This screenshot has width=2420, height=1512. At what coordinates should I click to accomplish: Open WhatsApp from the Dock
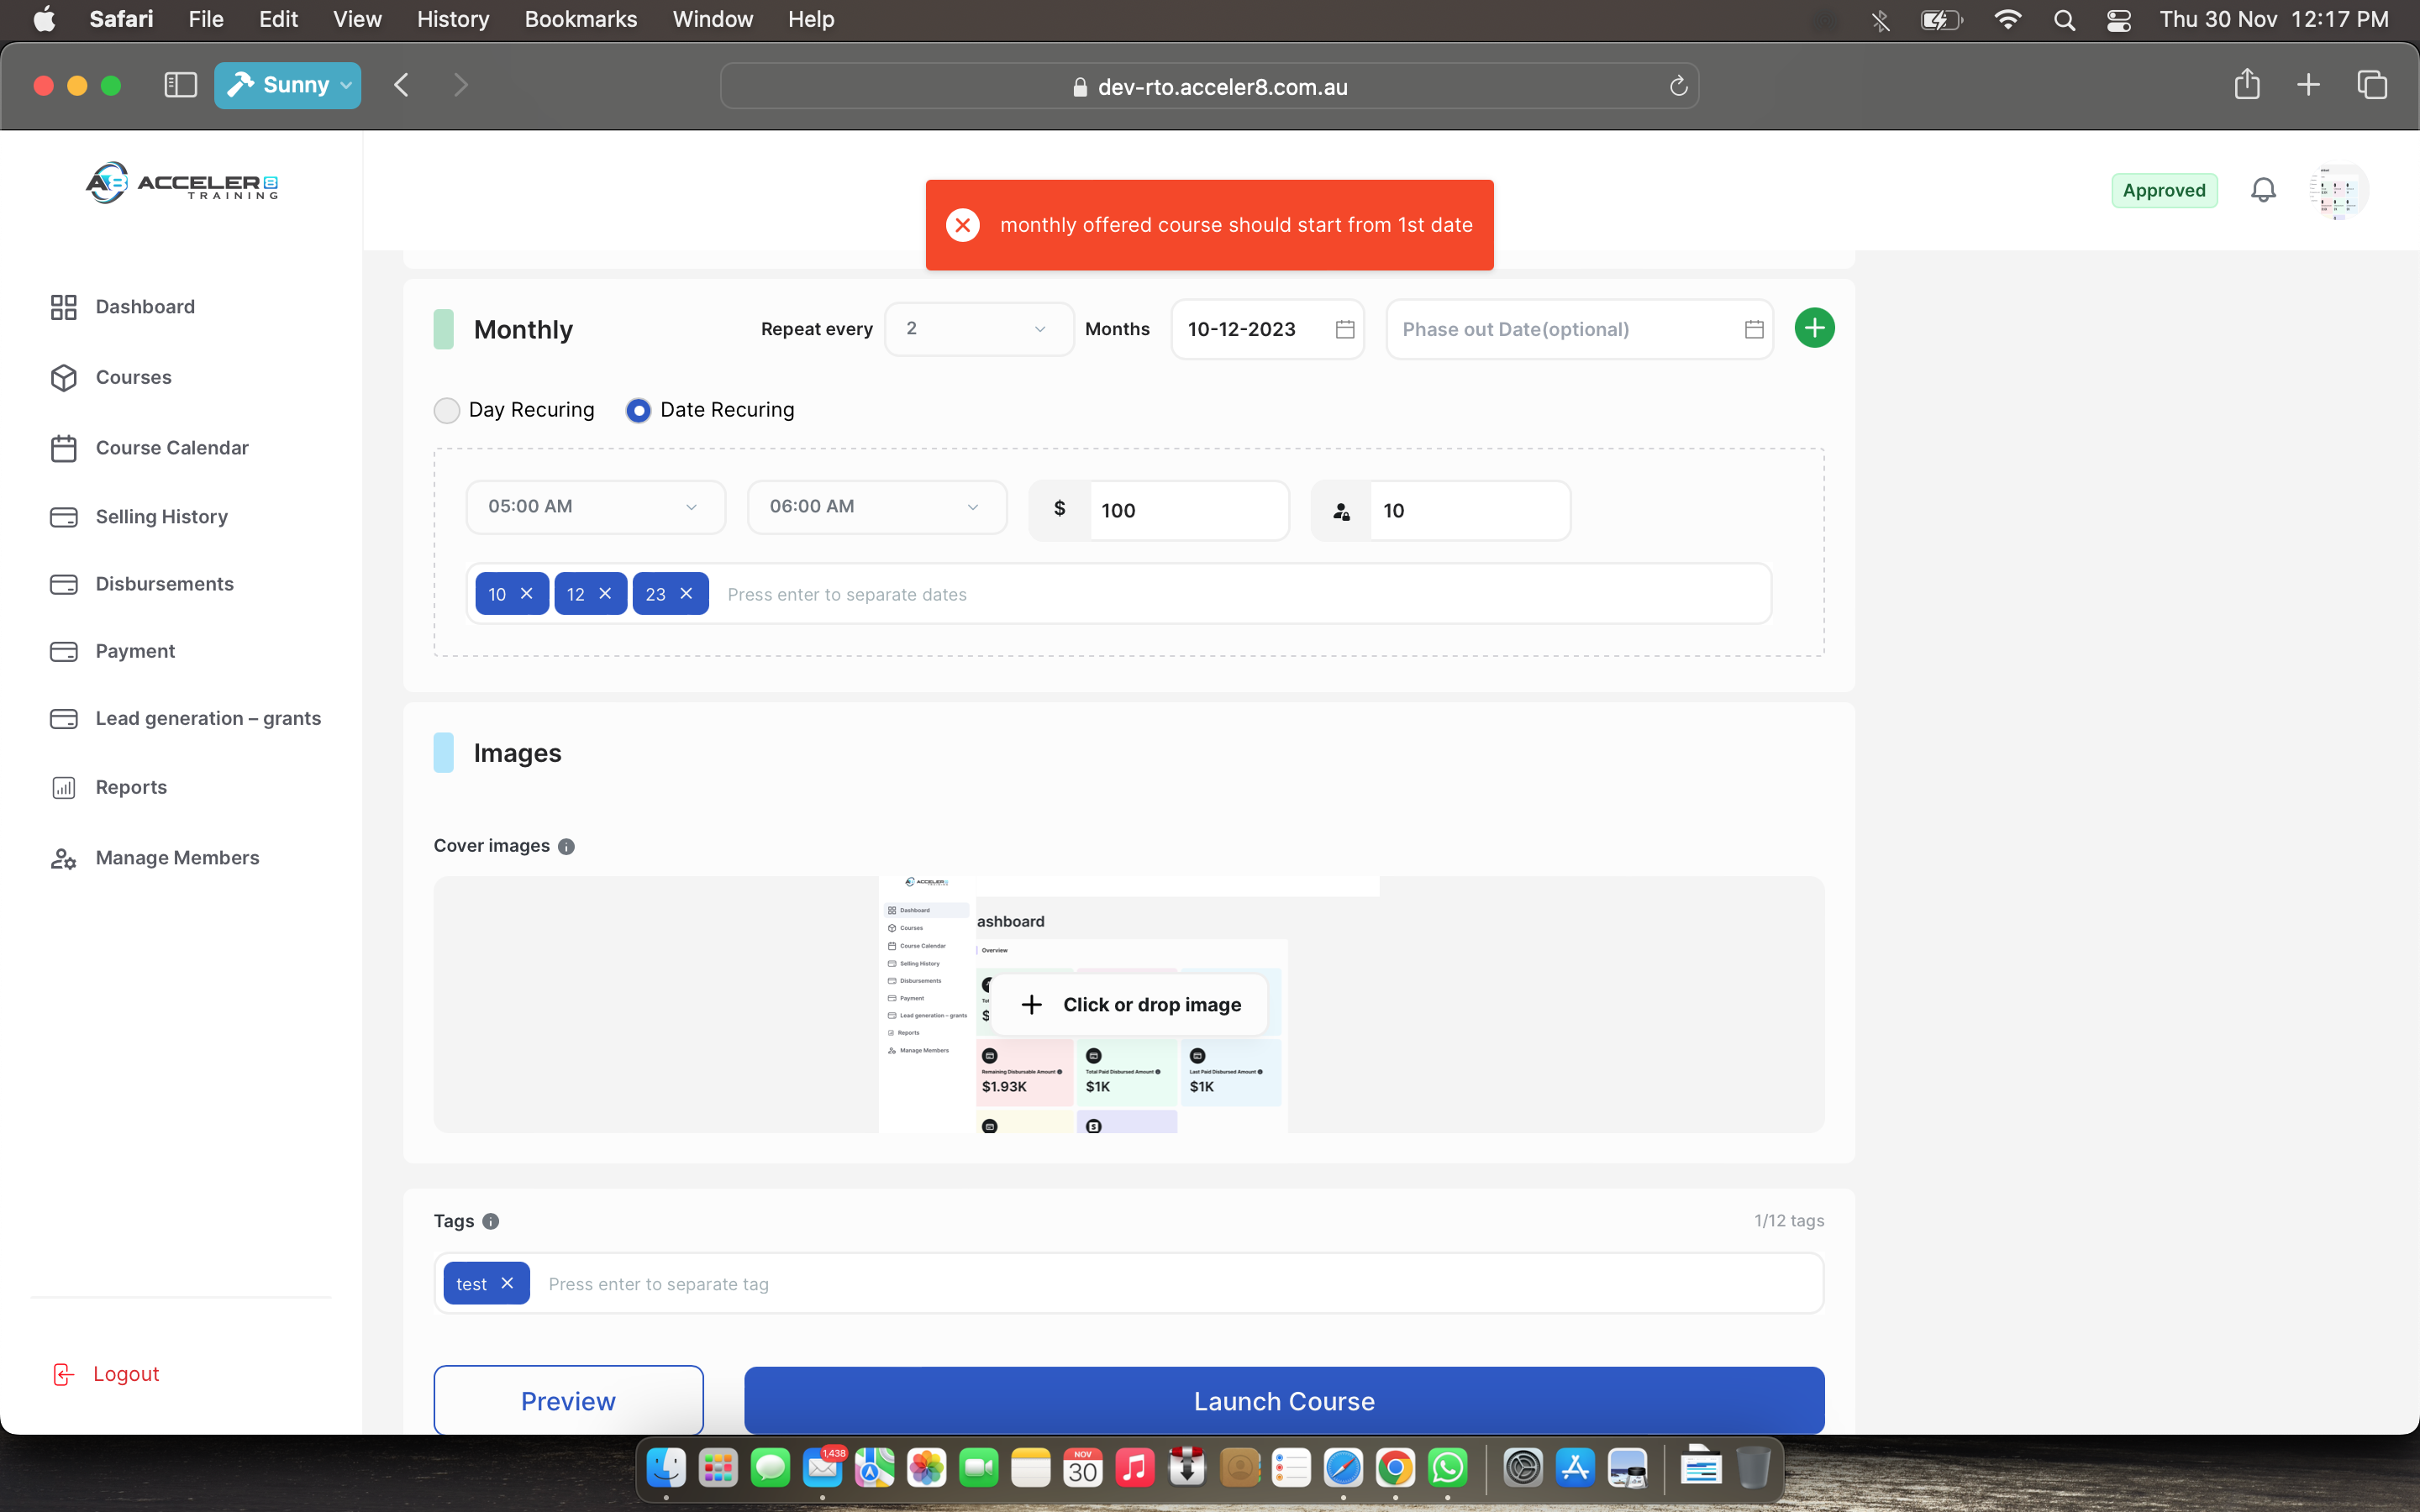pyautogui.click(x=1447, y=1468)
